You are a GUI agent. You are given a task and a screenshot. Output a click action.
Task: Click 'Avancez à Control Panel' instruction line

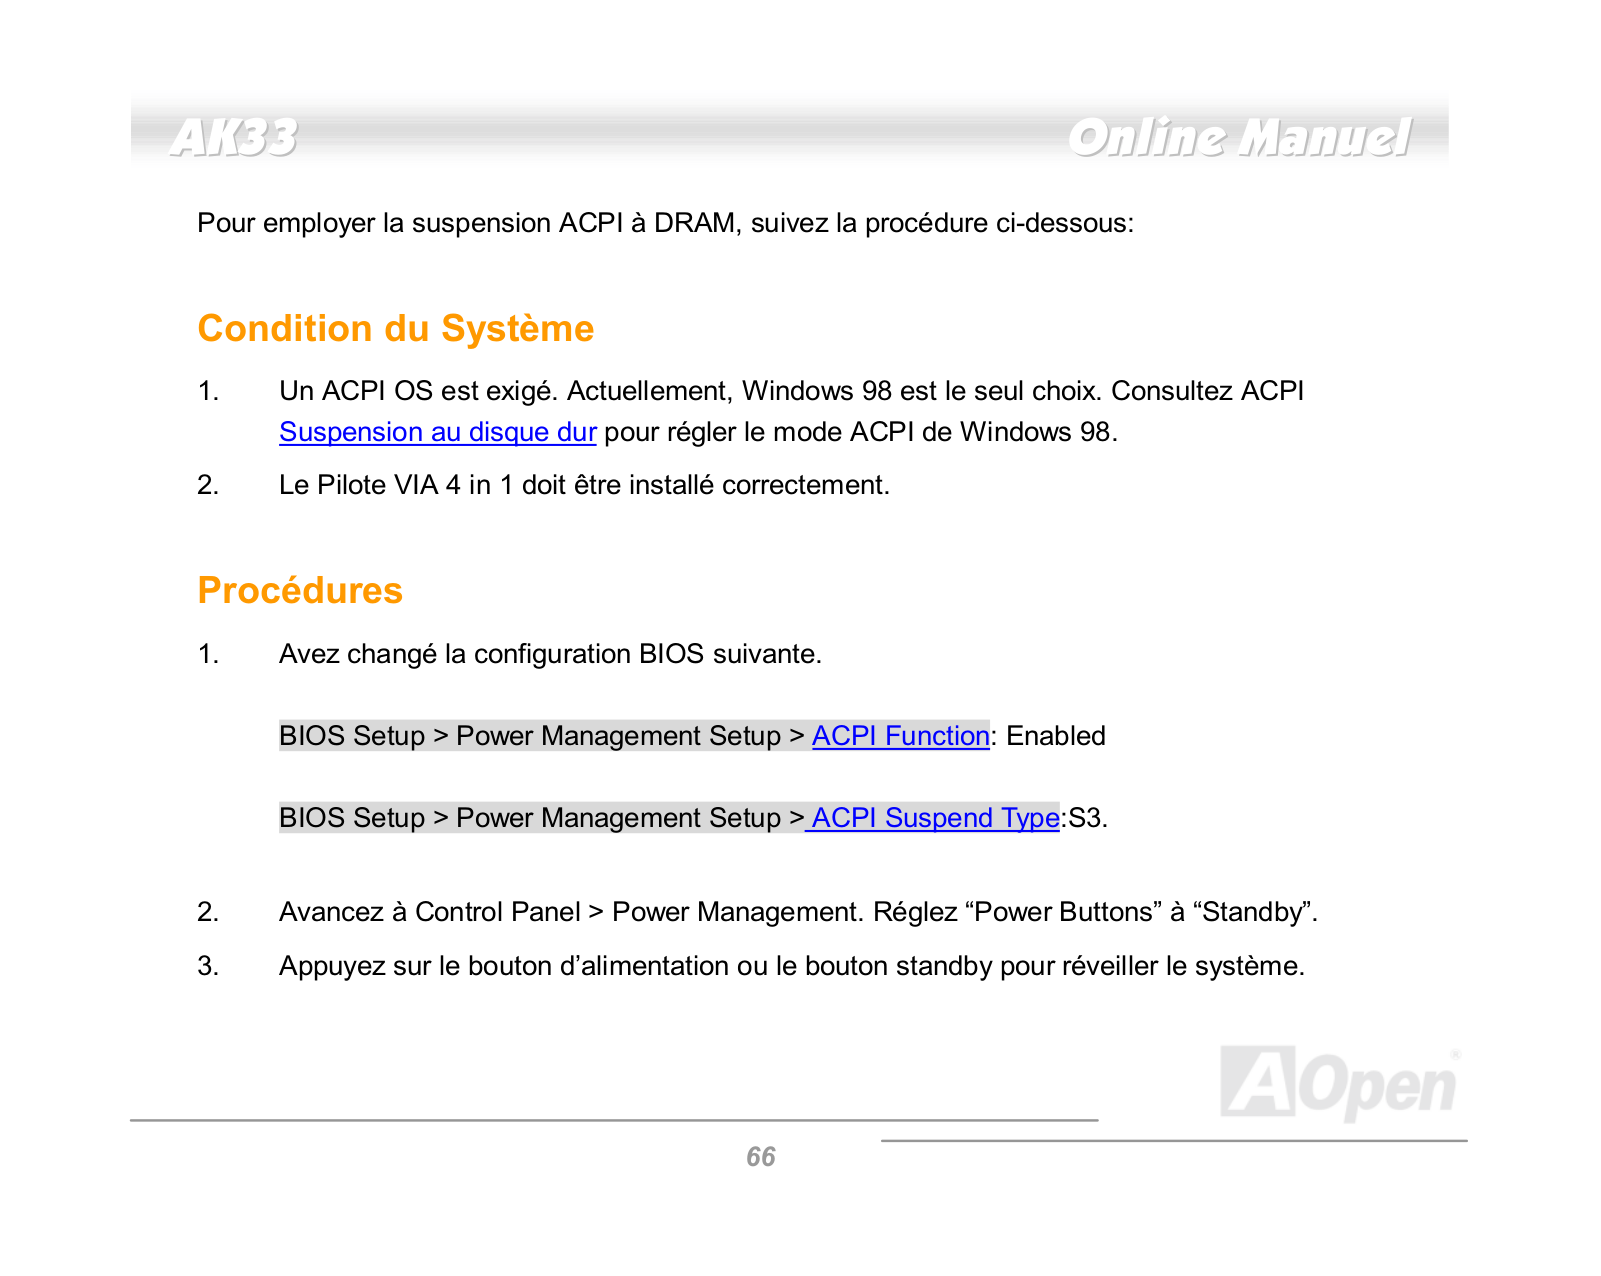pos(798,912)
